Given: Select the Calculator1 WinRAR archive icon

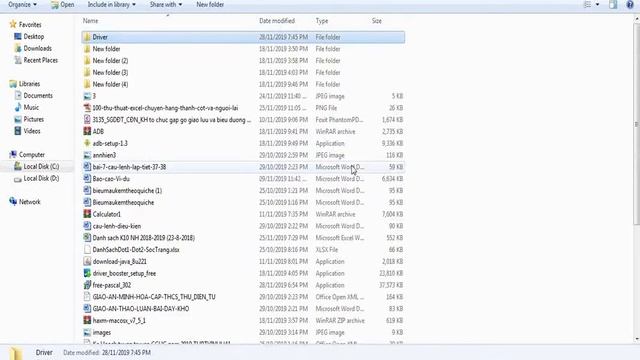Looking at the screenshot, I should click(x=87, y=214).
